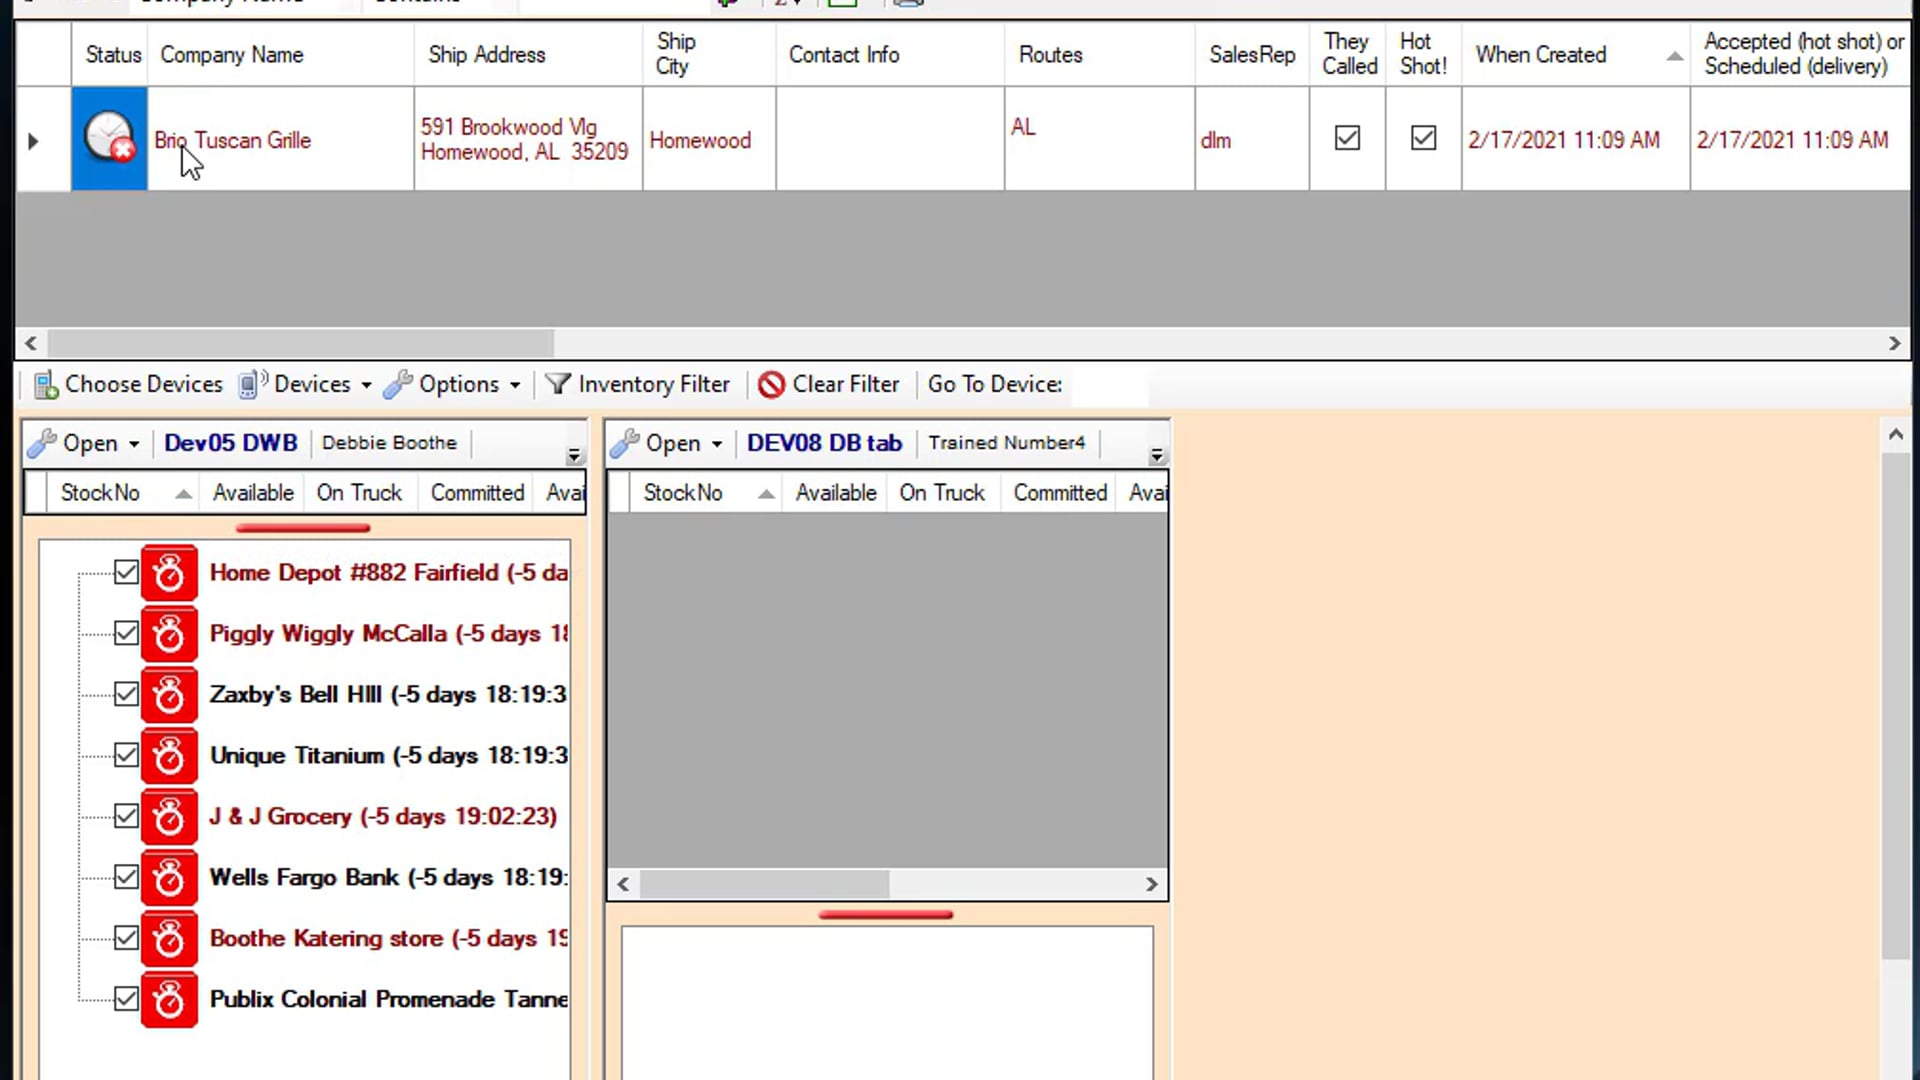Sort by StockNo column in Dev05 DWB panel
Viewport: 1920px width, 1080px height.
(x=122, y=493)
